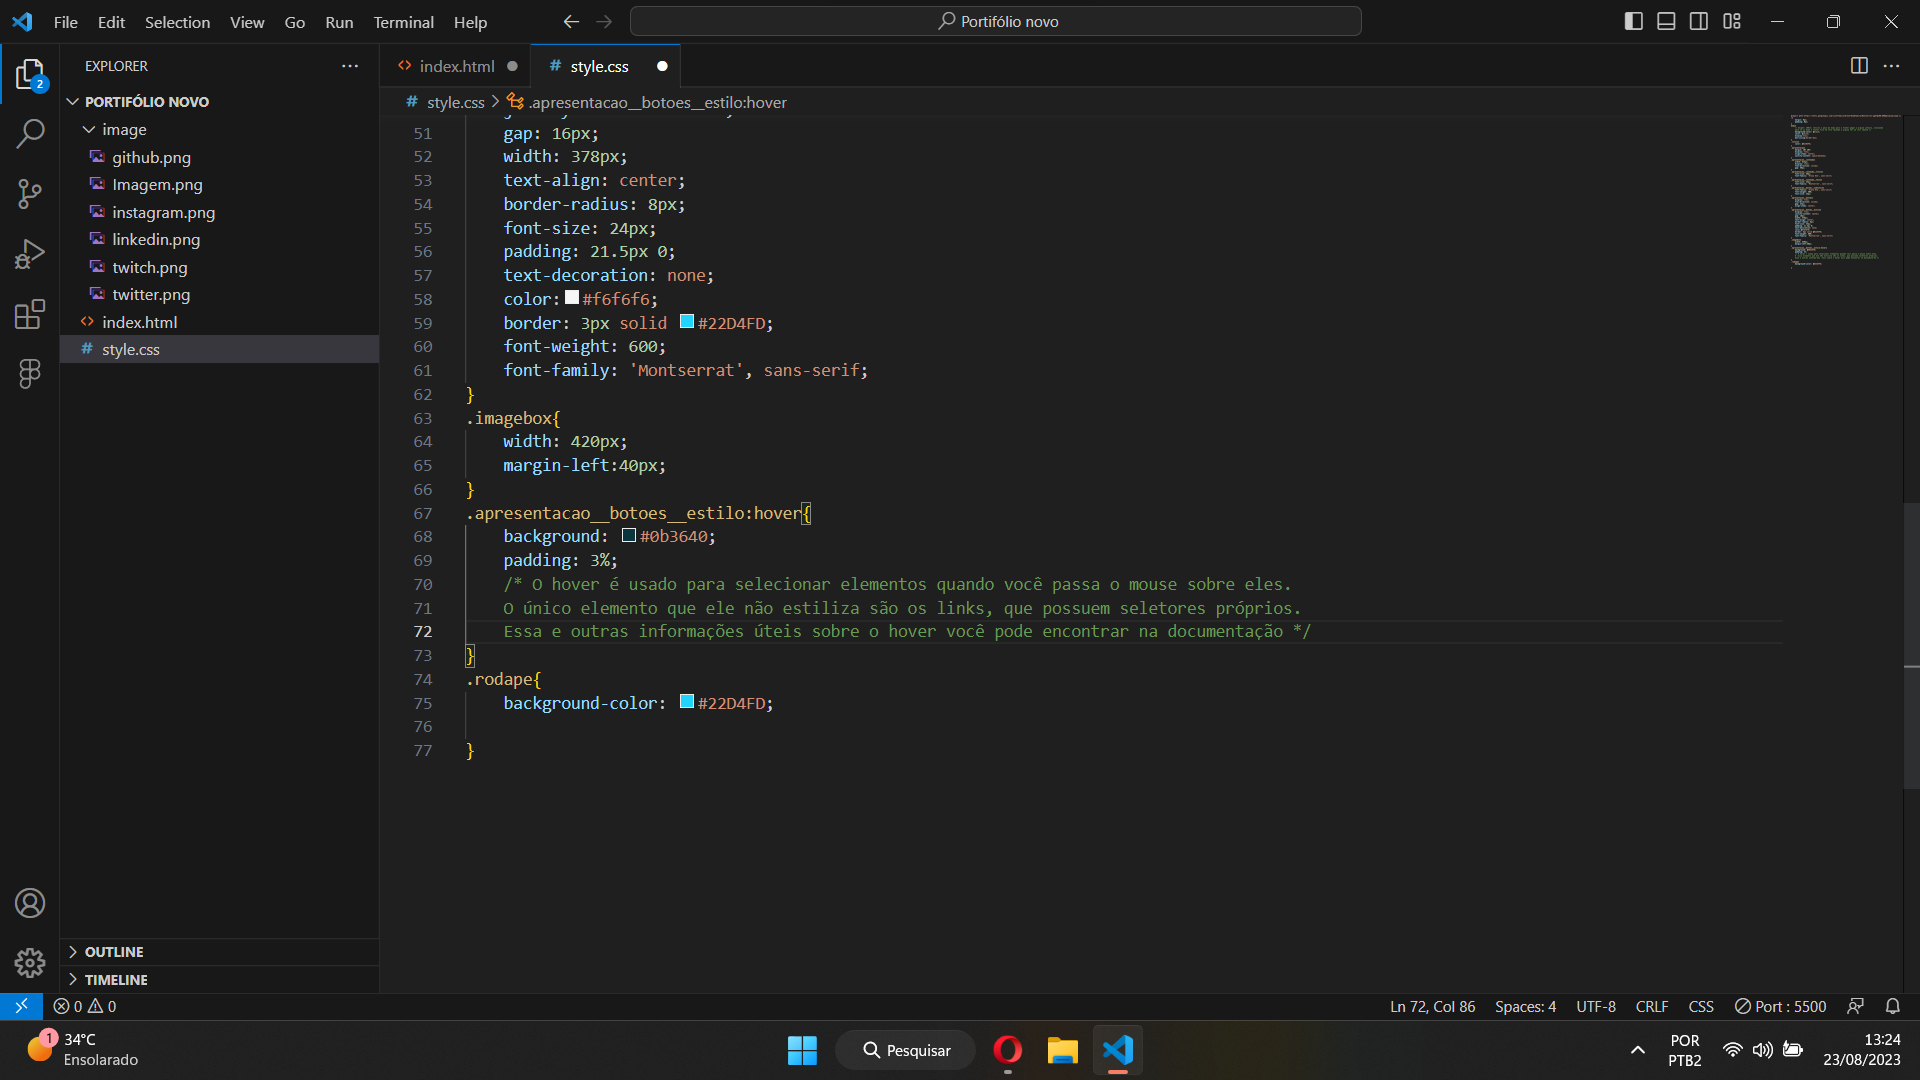
Task: Change encoding UTF-8 in status bar
Action: pyautogui.click(x=1596, y=1006)
